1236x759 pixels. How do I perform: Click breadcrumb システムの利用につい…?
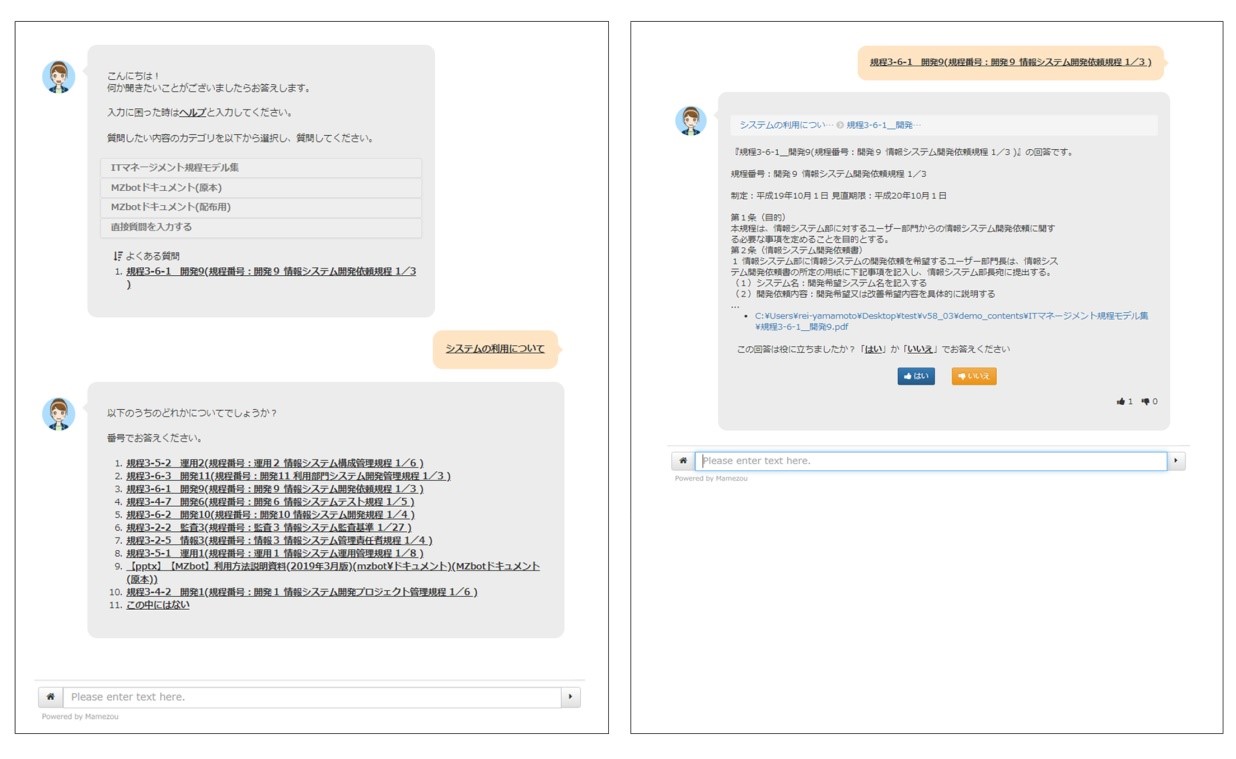point(786,125)
